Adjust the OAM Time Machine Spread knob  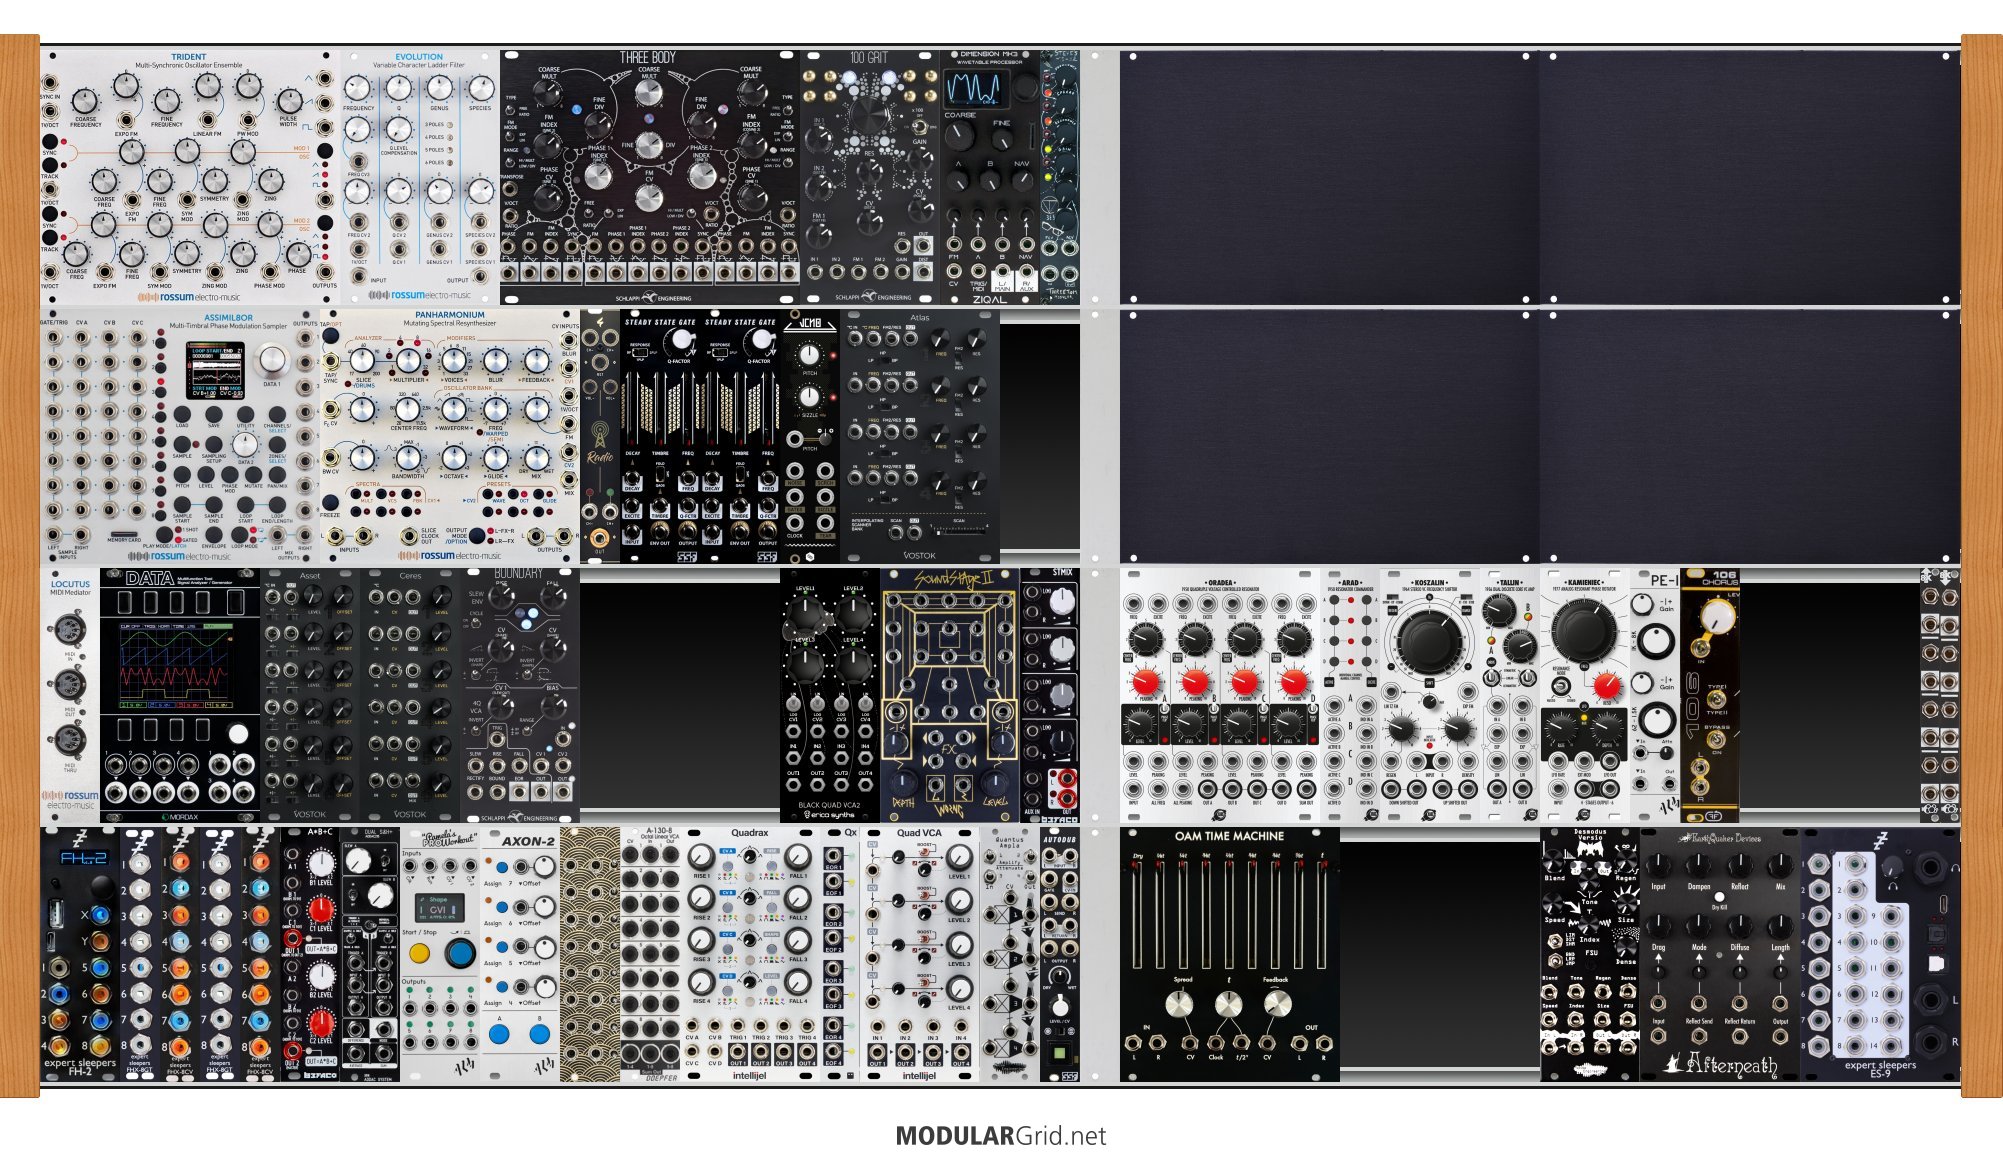(1179, 1004)
